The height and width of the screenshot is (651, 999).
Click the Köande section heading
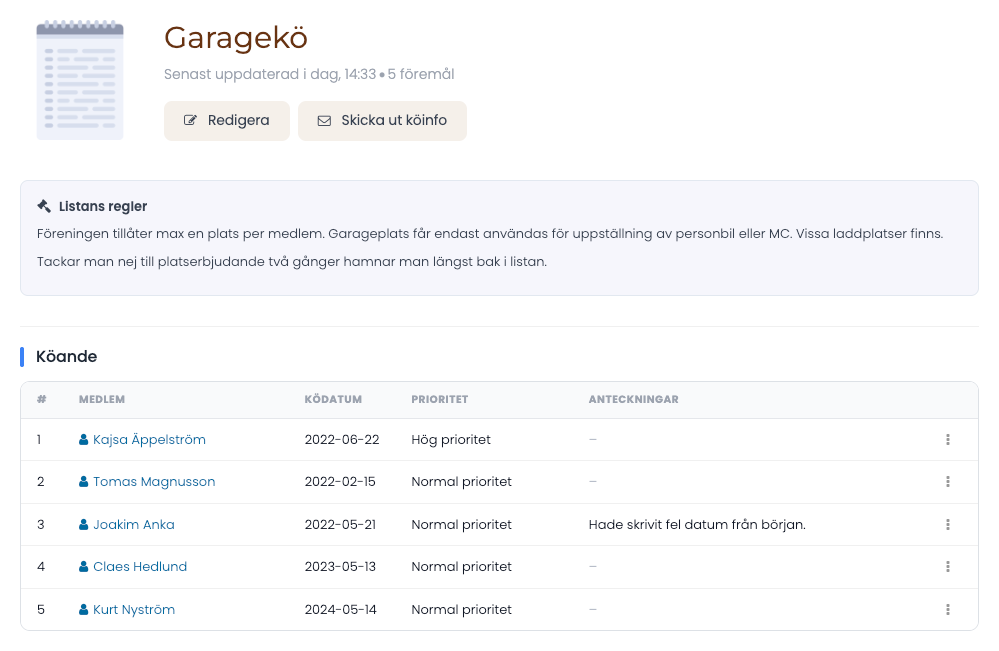[66, 357]
